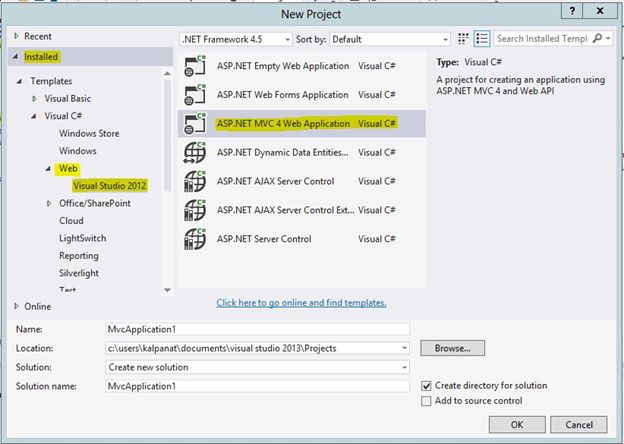Click the OK button
Screen dimensions: 624x444
point(517,425)
